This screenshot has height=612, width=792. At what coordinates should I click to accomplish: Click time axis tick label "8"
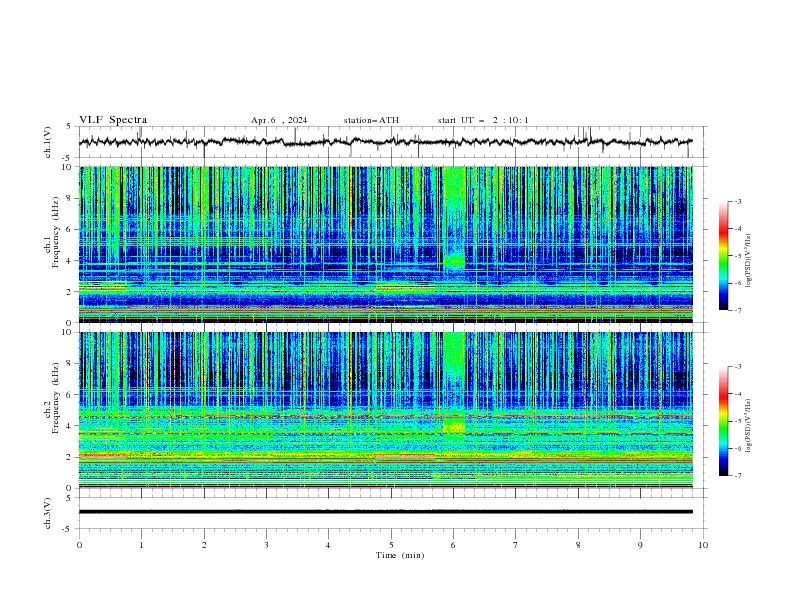click(578, 545)
